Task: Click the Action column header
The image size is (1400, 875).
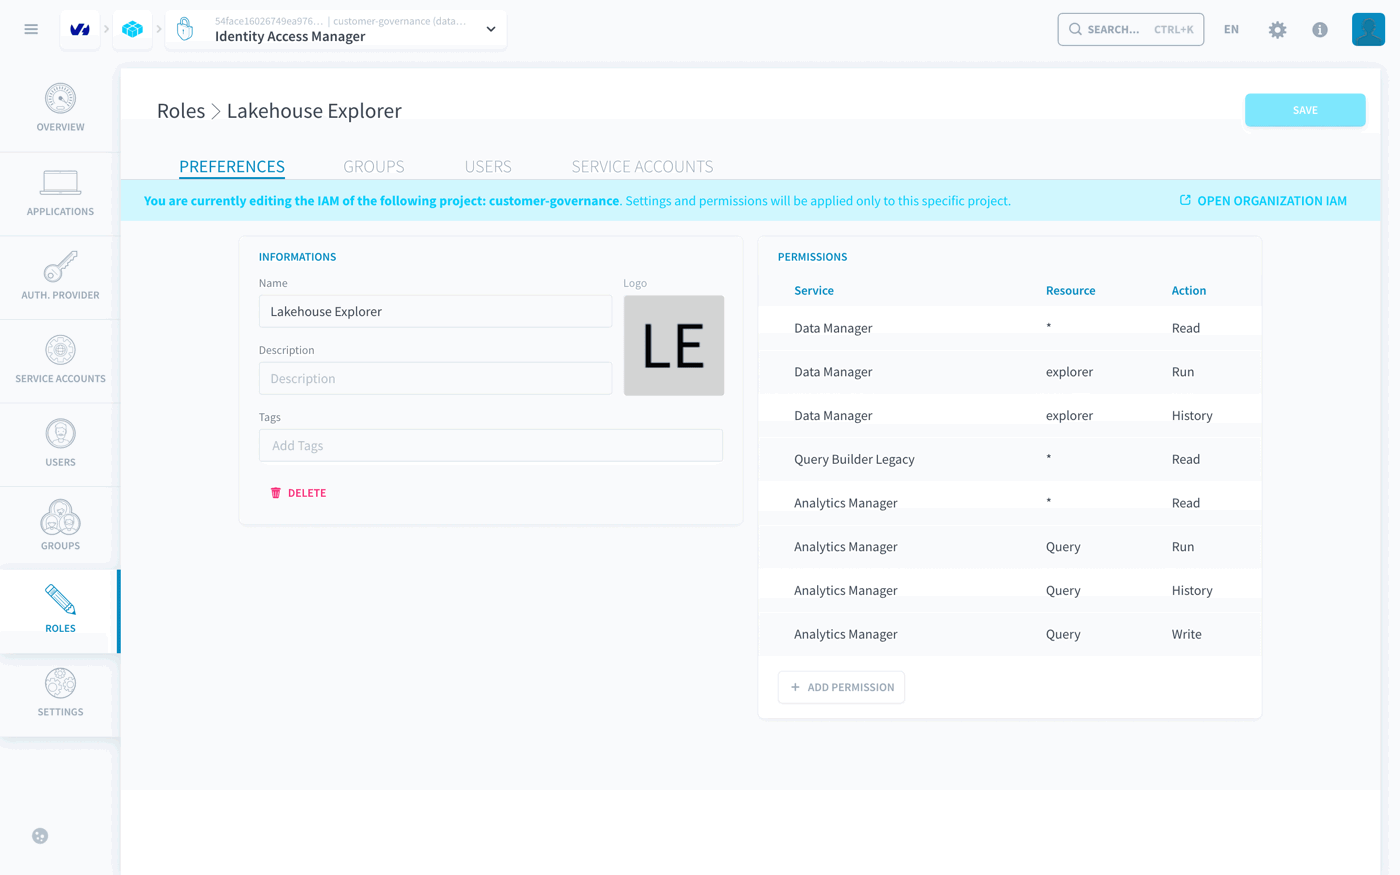Action: [1189, 291]
